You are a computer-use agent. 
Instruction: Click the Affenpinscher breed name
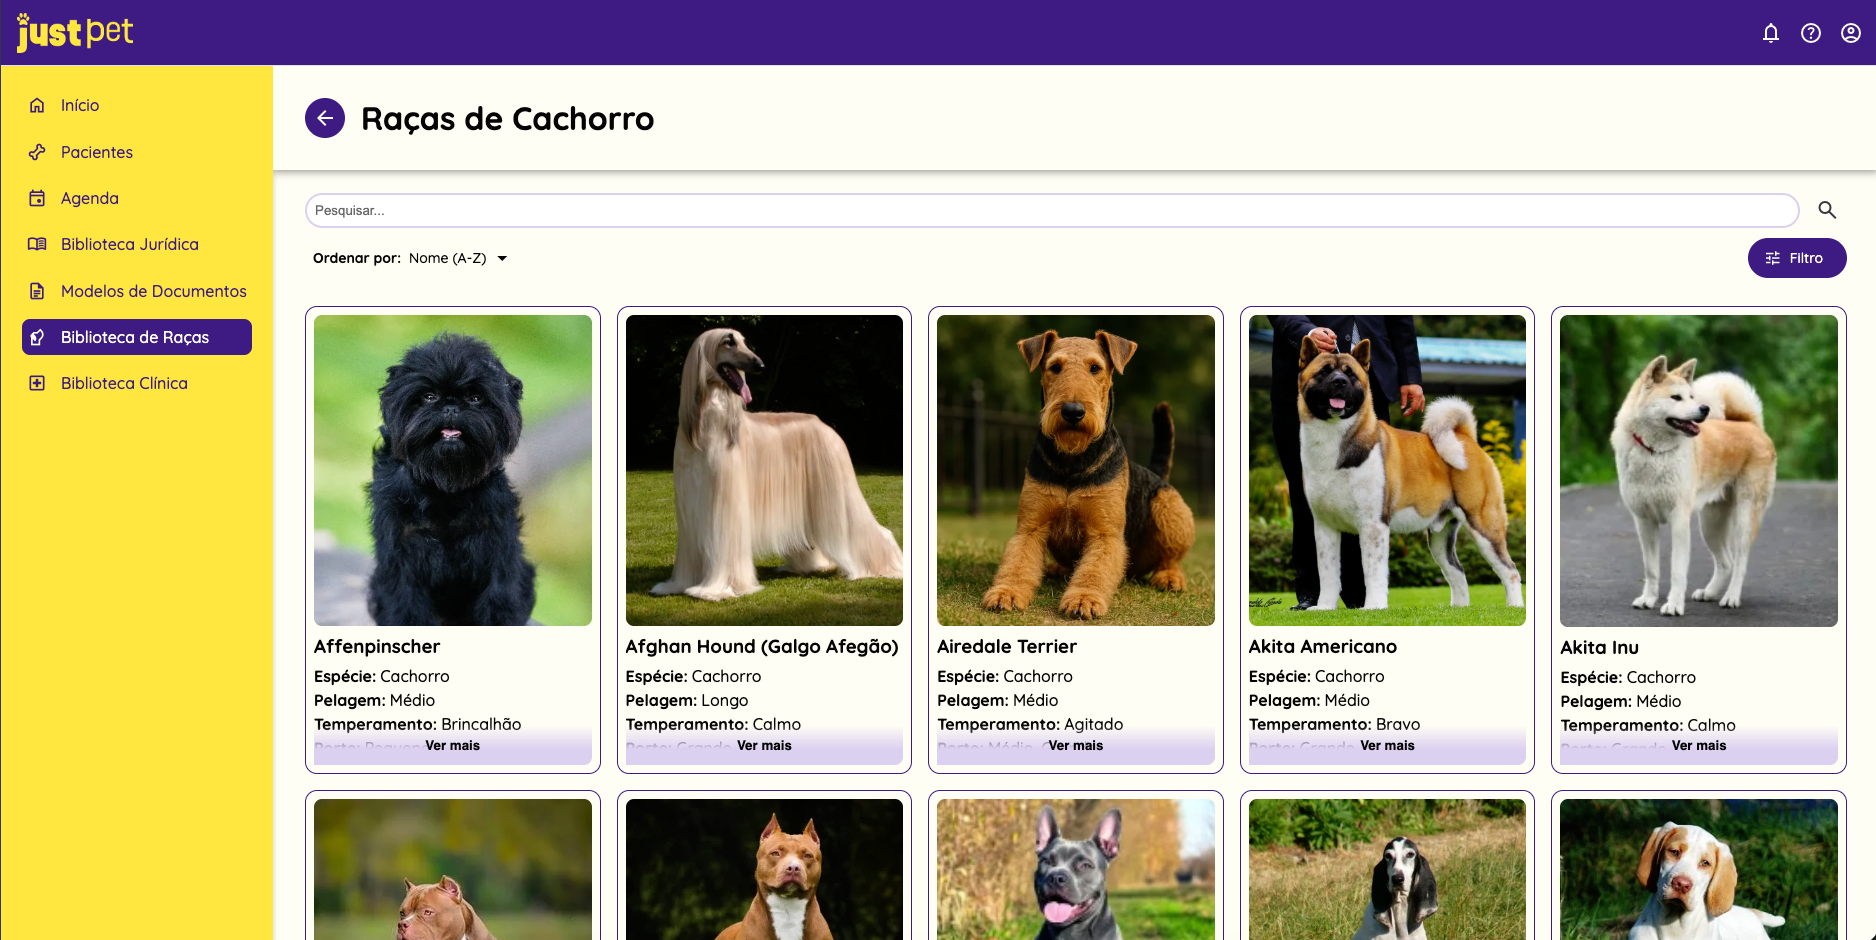pyautogui.click(x=377, y=647)
